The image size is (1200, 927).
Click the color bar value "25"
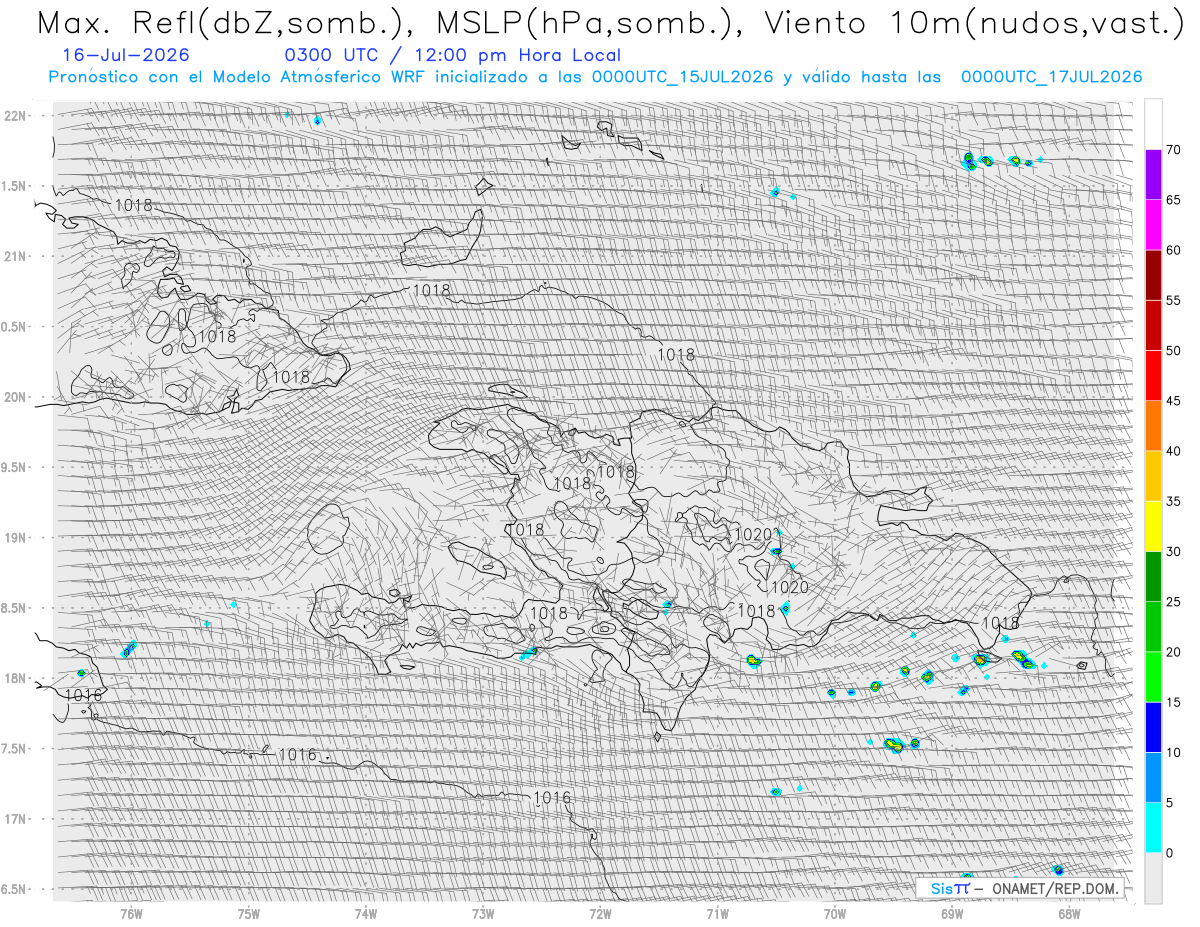(1173, 602)
